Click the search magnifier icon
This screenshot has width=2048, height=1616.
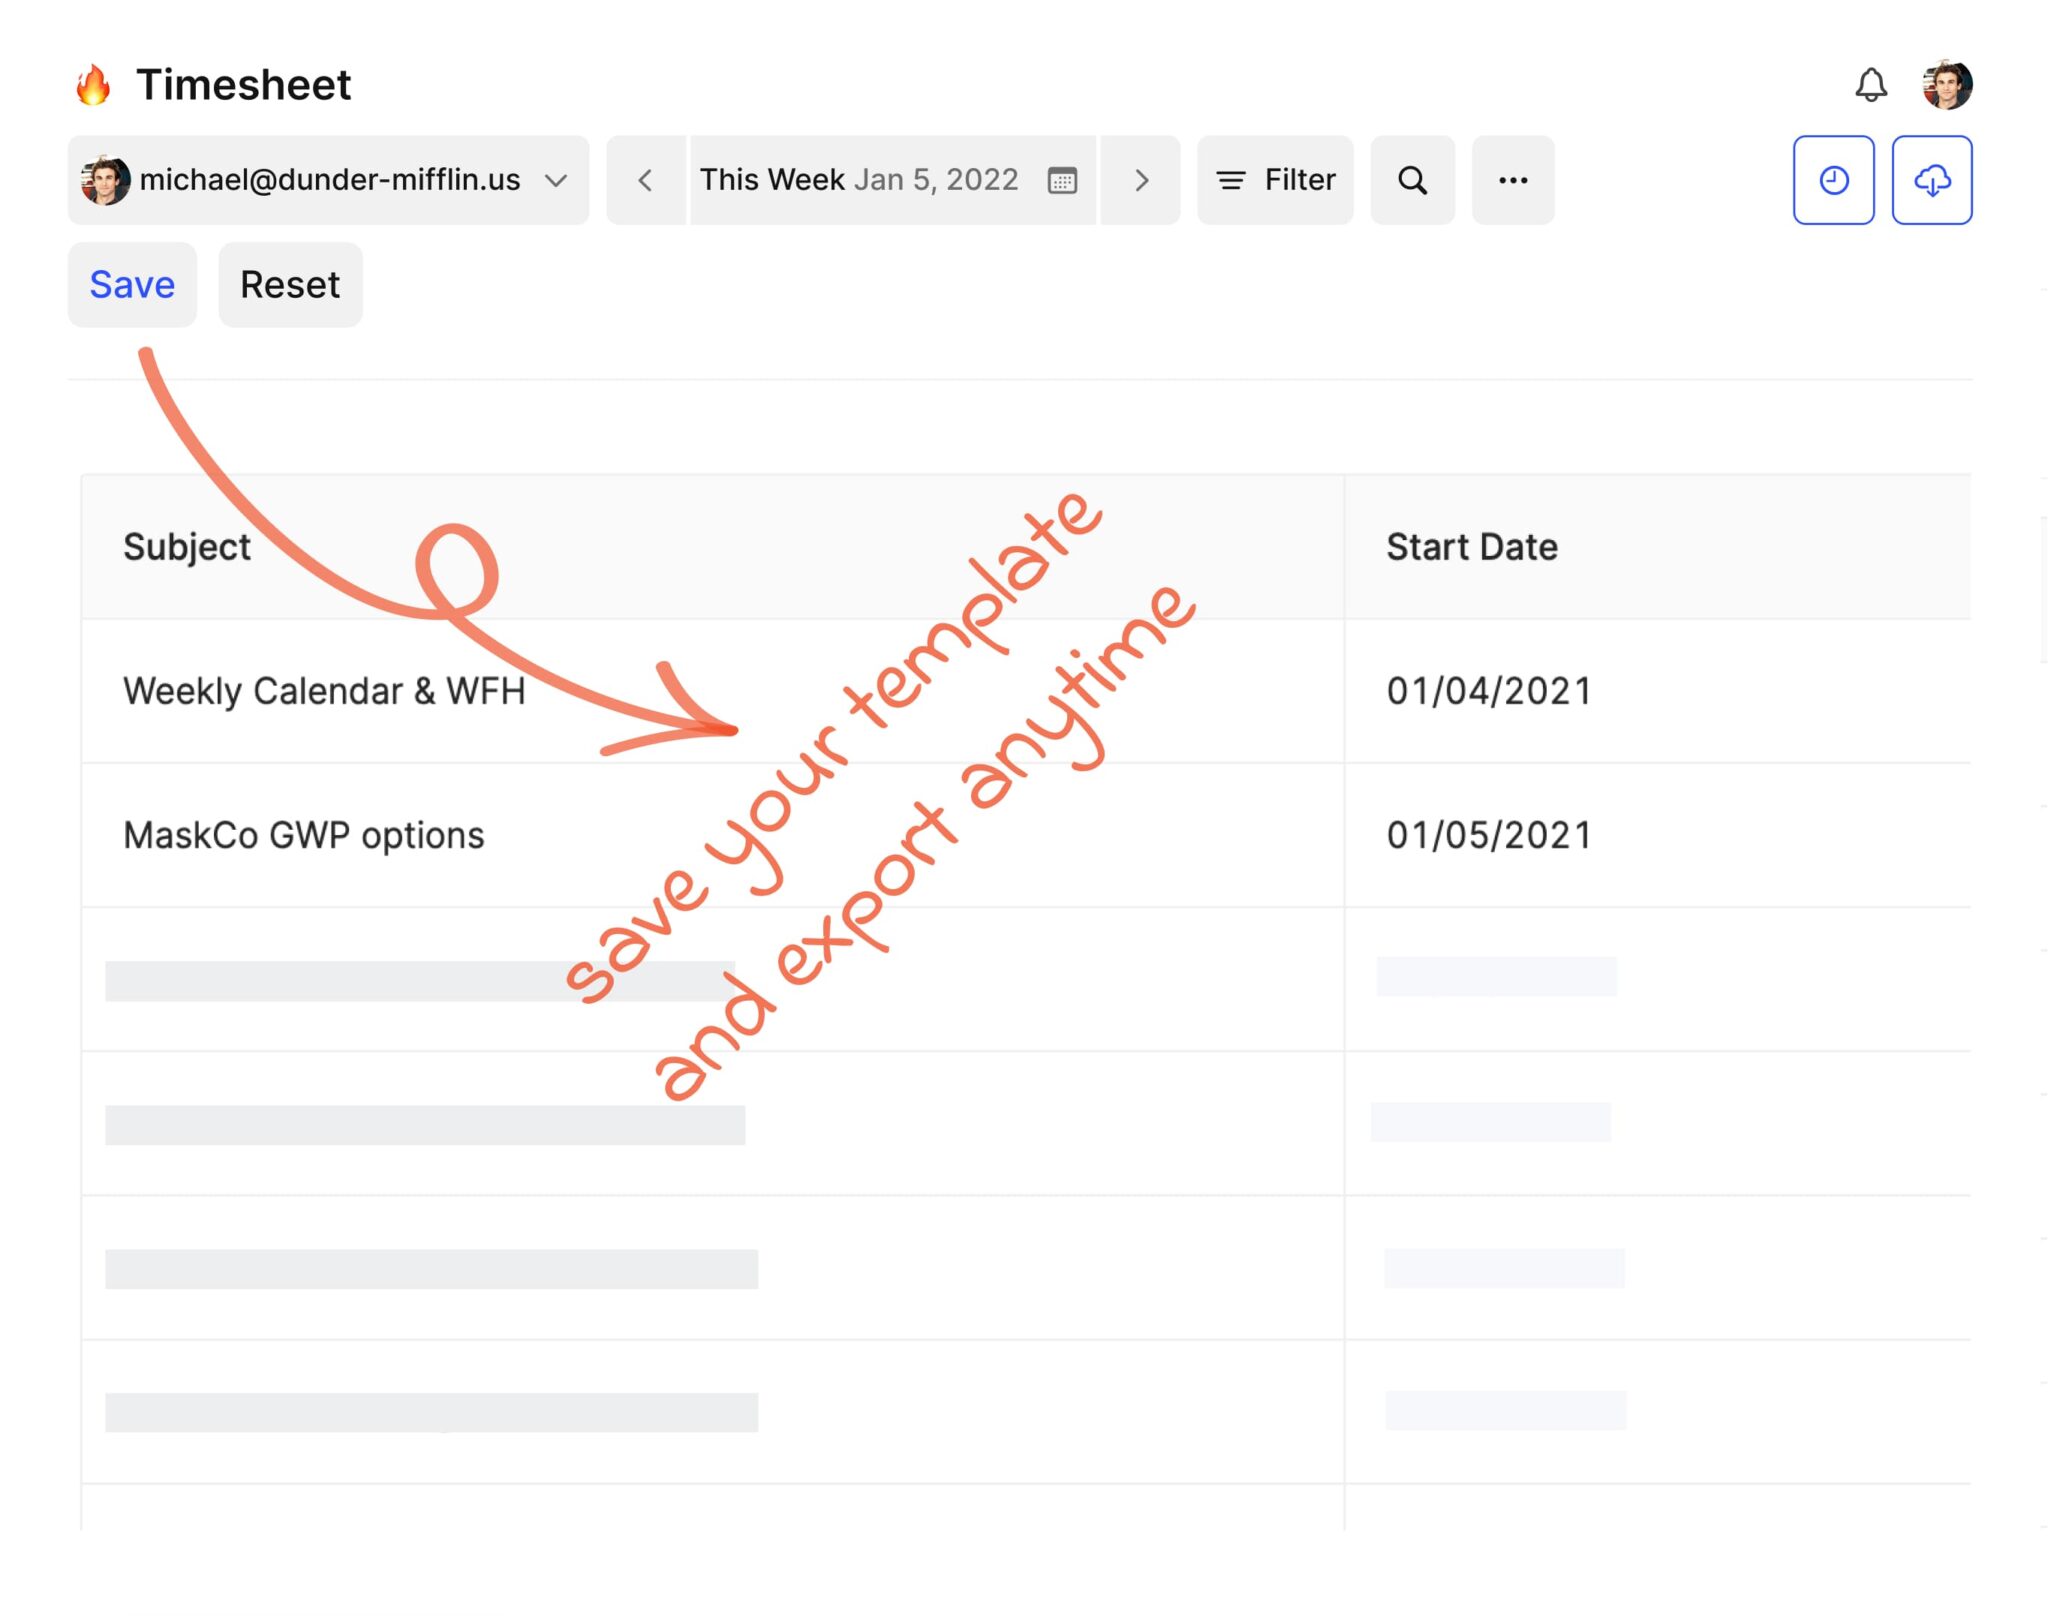(1412, 180)
